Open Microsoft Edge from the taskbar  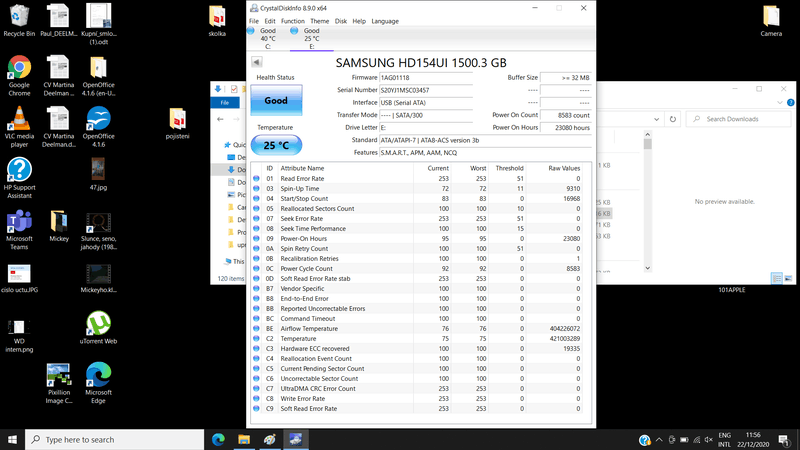click(x=218, y=440)
